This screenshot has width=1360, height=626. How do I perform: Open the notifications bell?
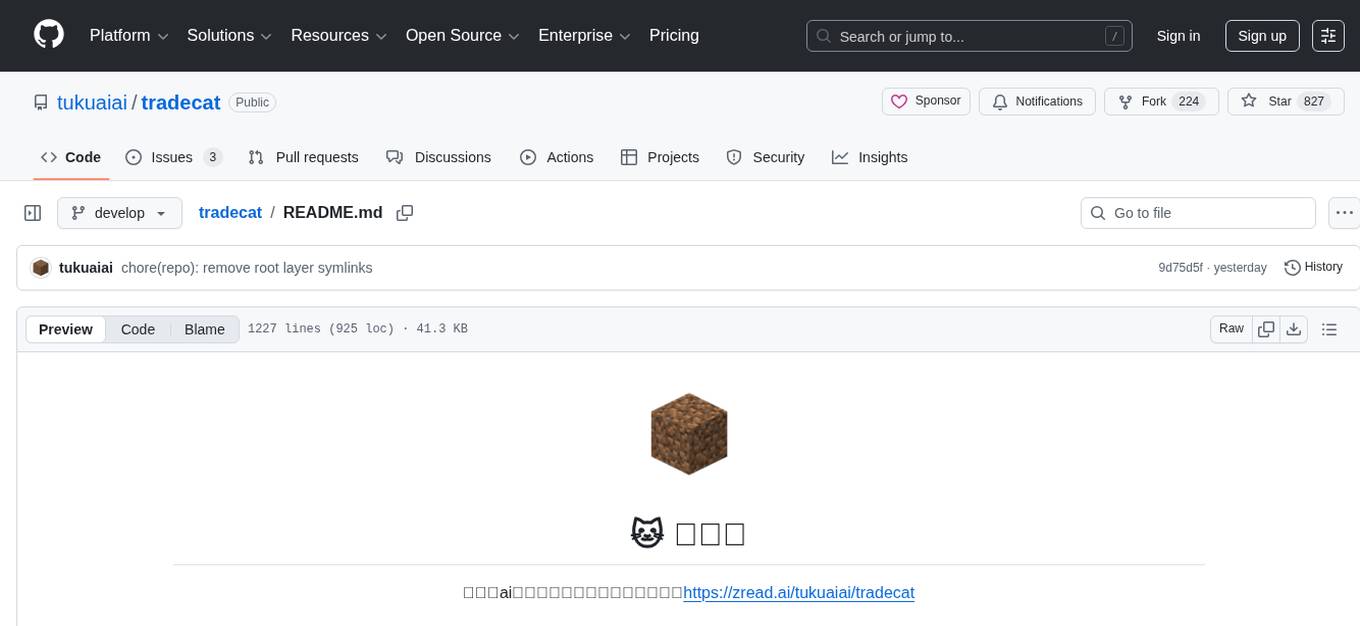1037,101
